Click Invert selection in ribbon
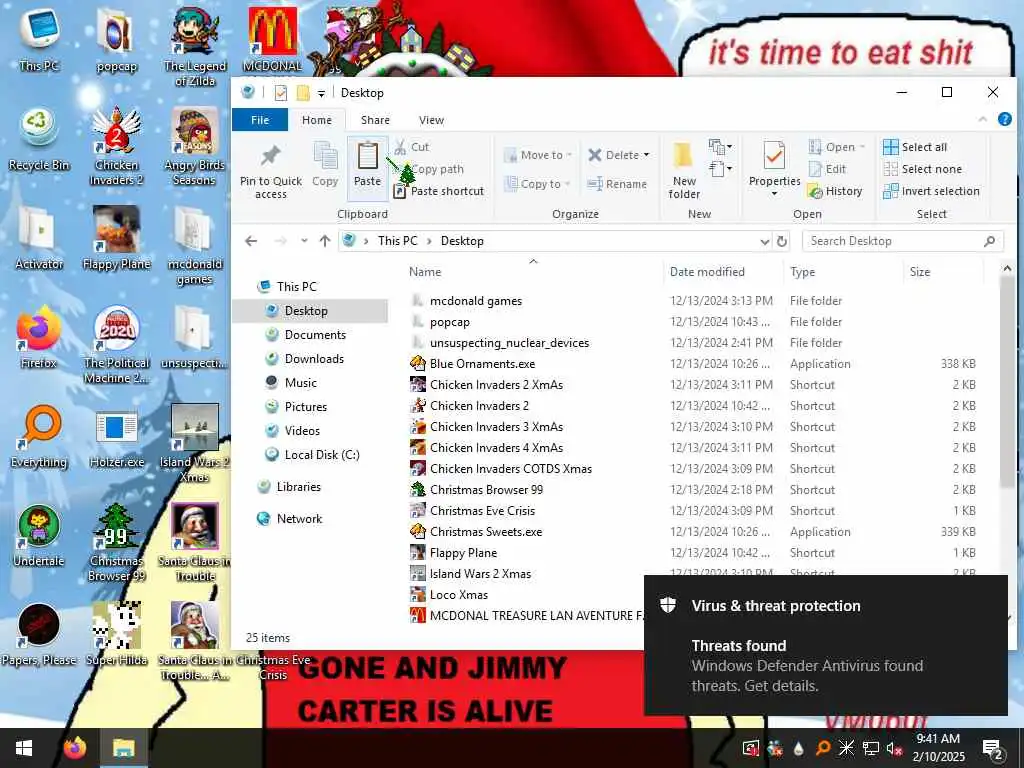This screenshot has width=1024, height=768. coord(931,191)
